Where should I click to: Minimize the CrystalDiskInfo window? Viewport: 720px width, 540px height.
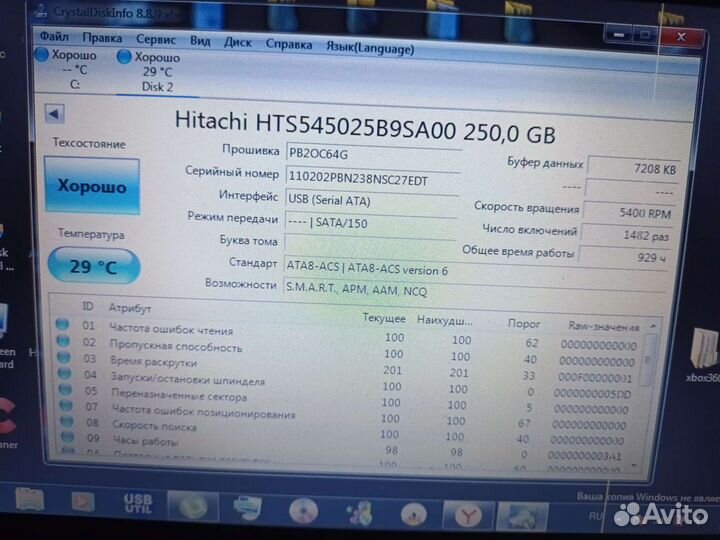tap(619, 35)
